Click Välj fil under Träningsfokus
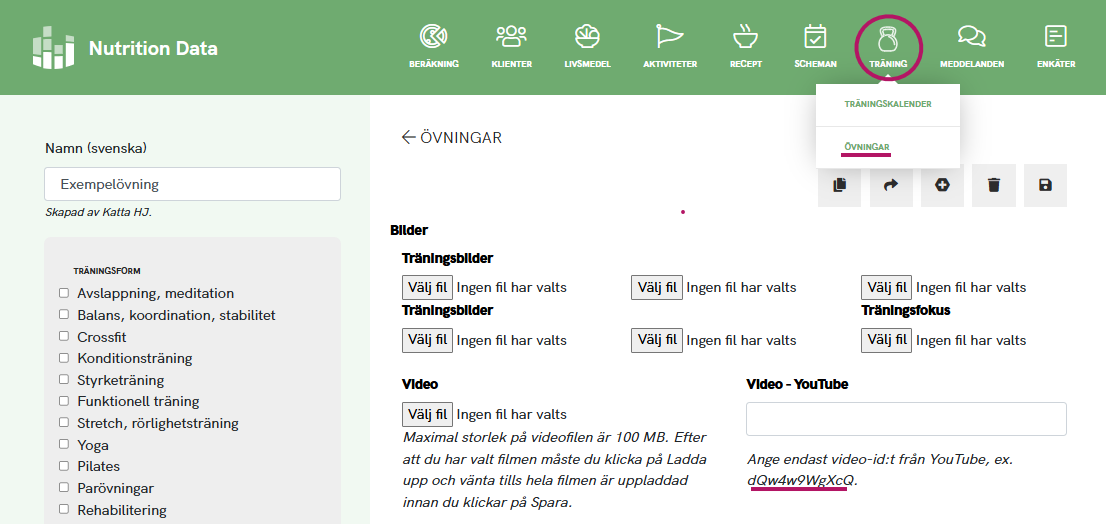This screenshot has height=524, width=1106. [x=886, y=340]
